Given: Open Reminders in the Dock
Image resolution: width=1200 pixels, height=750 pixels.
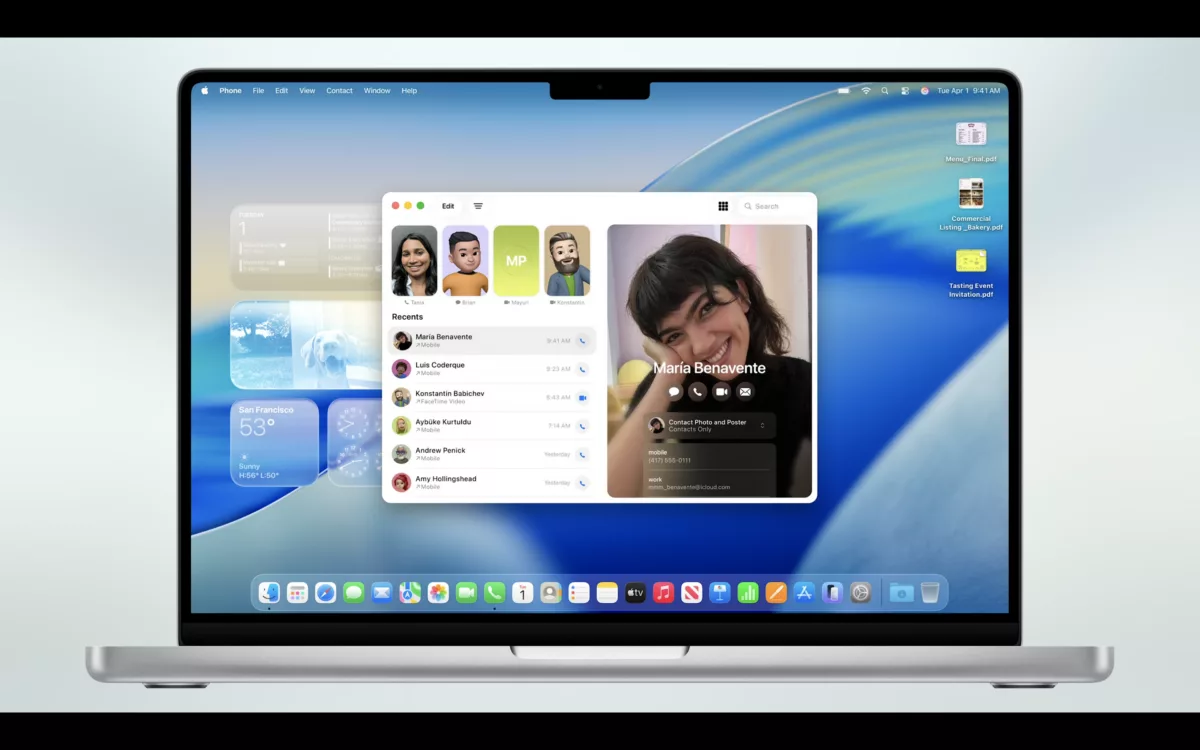Looking at the screenshot, I should click(579, 593).
